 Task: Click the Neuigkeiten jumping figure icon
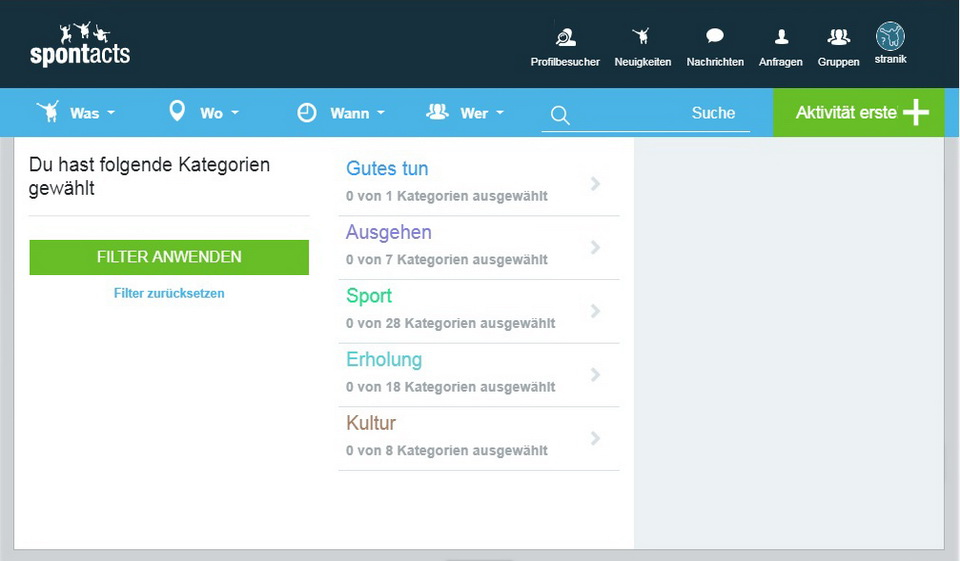642,36
